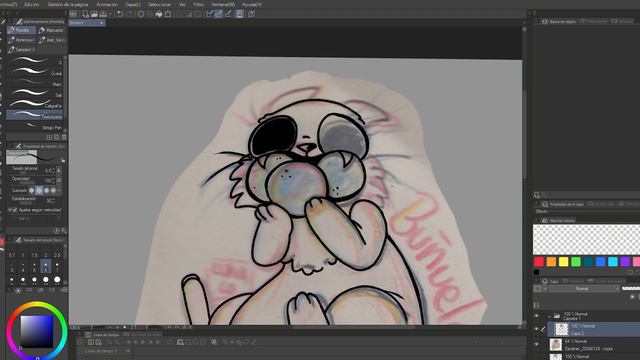Screen dimensions: 640x360
Task: Hide the Carpeta 1 folder with eye icon
Action: (x=537, y=316)
